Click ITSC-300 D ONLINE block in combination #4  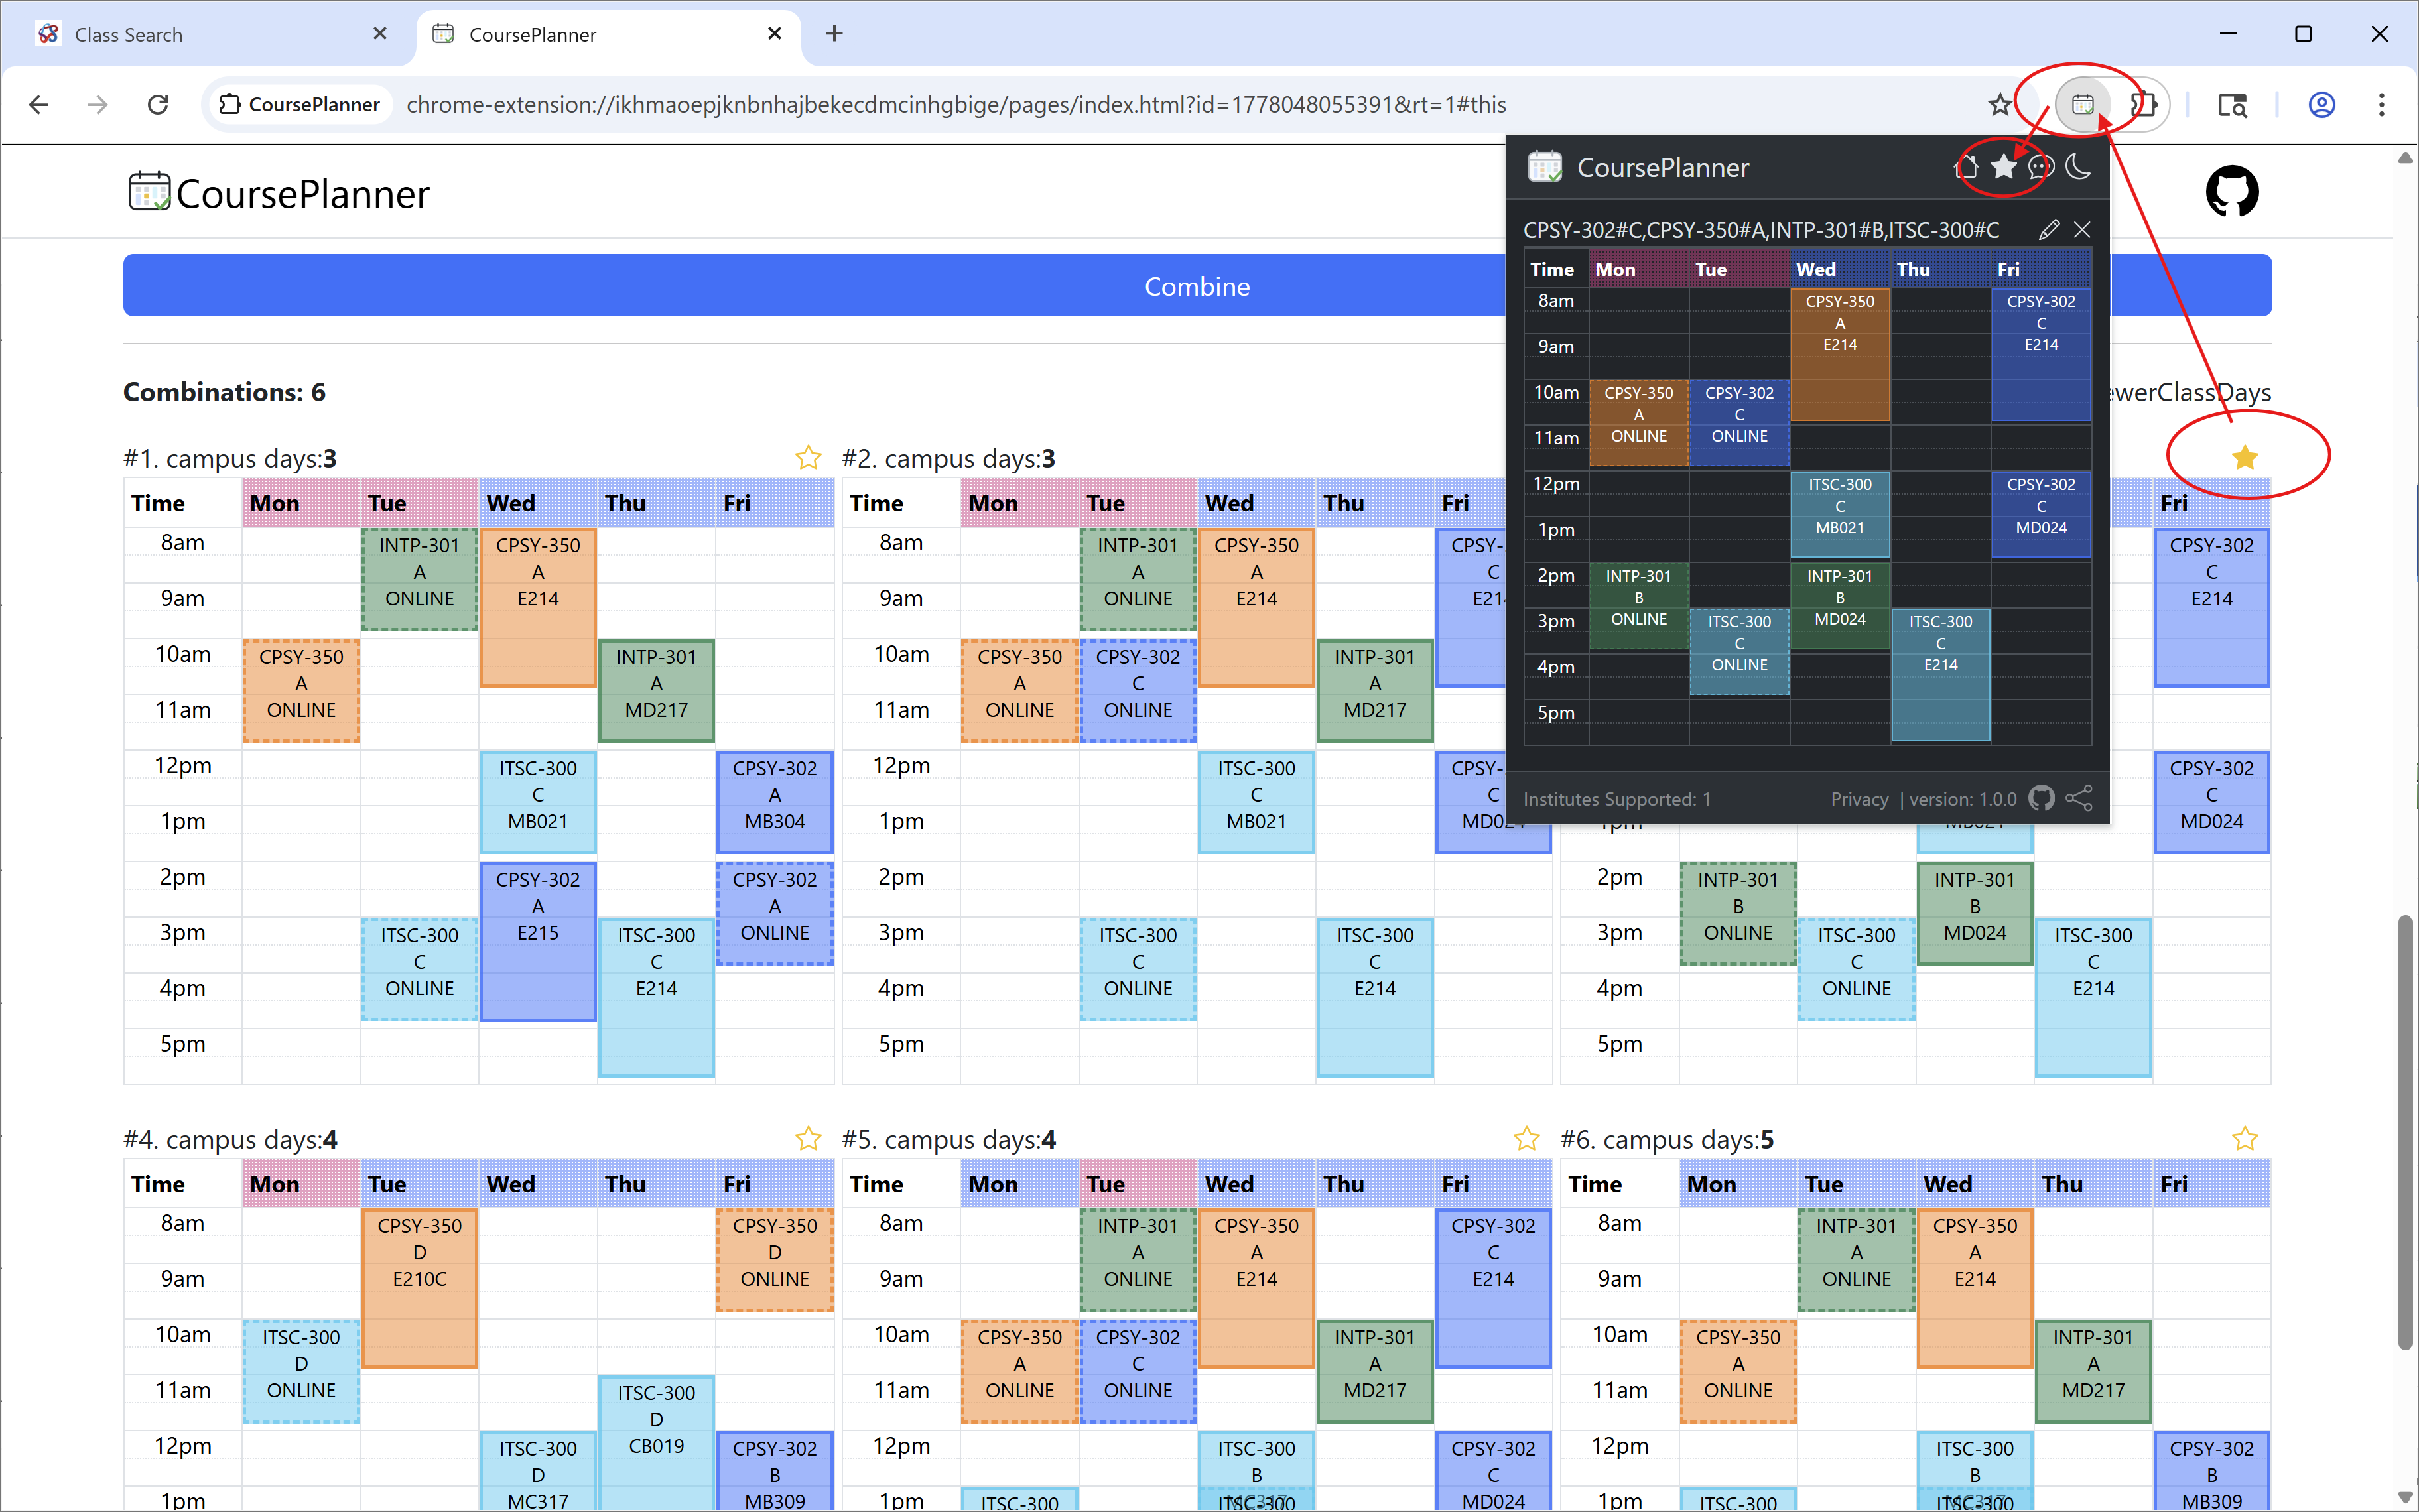[x=301, y=1371]
